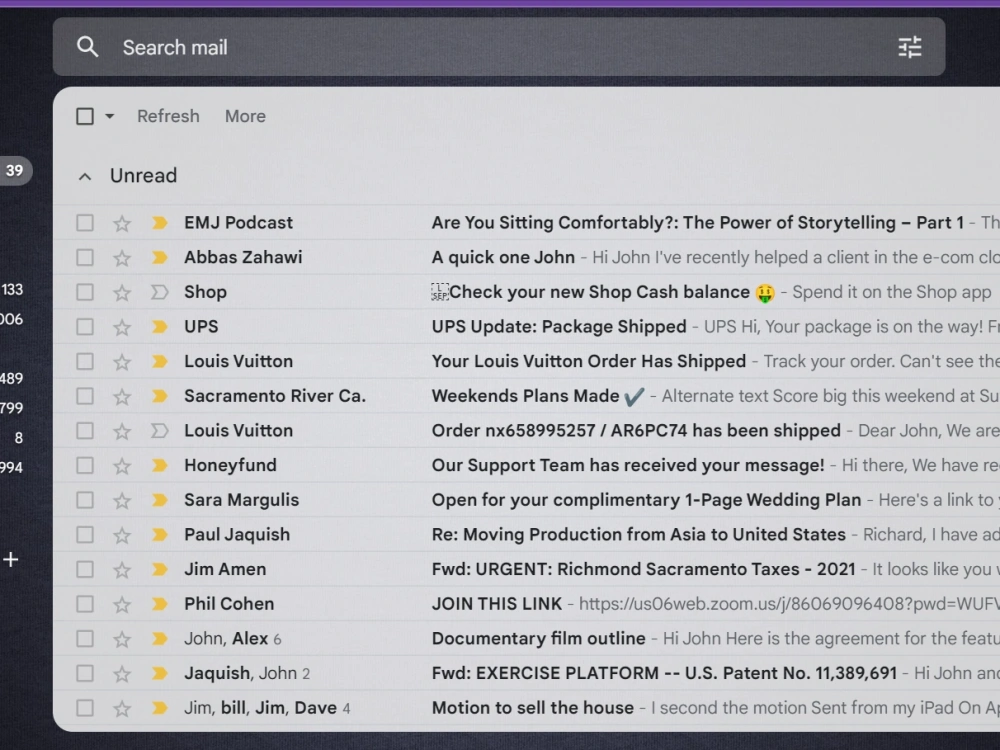Select the UPS email checkbox

[x=85, y=327]
